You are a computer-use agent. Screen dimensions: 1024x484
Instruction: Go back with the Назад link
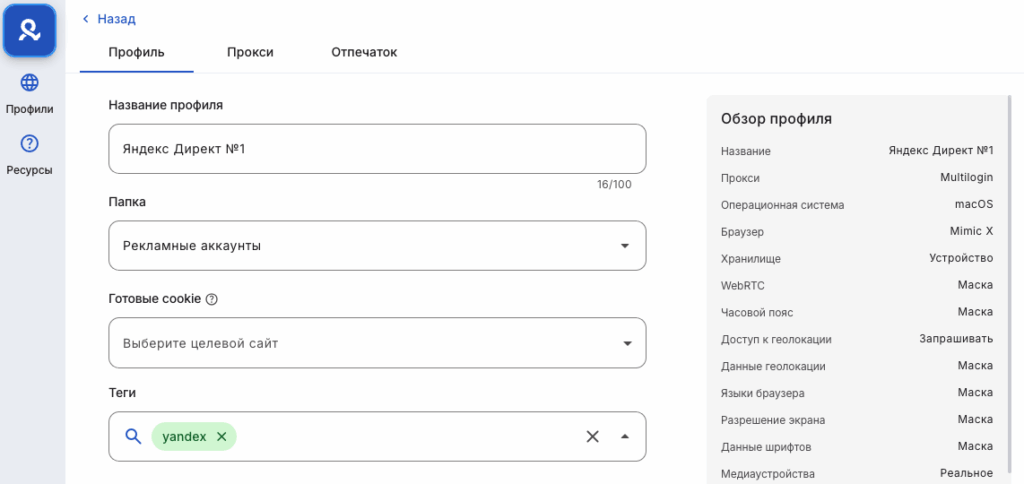116,19
